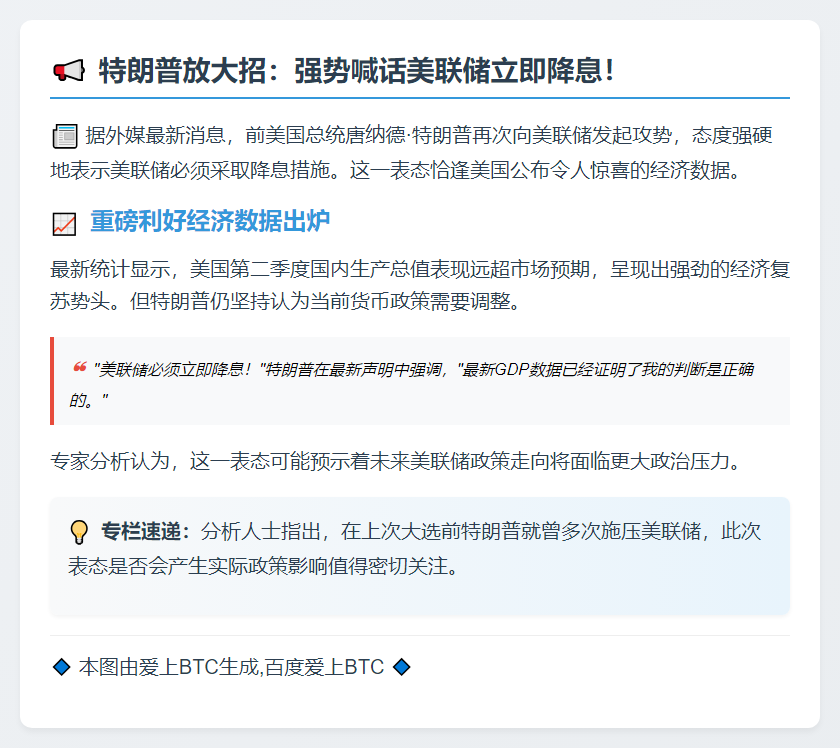
Task: Select the headline 特朗普放大招：强势喊话美联储立即降息
Action: point(355,71)
